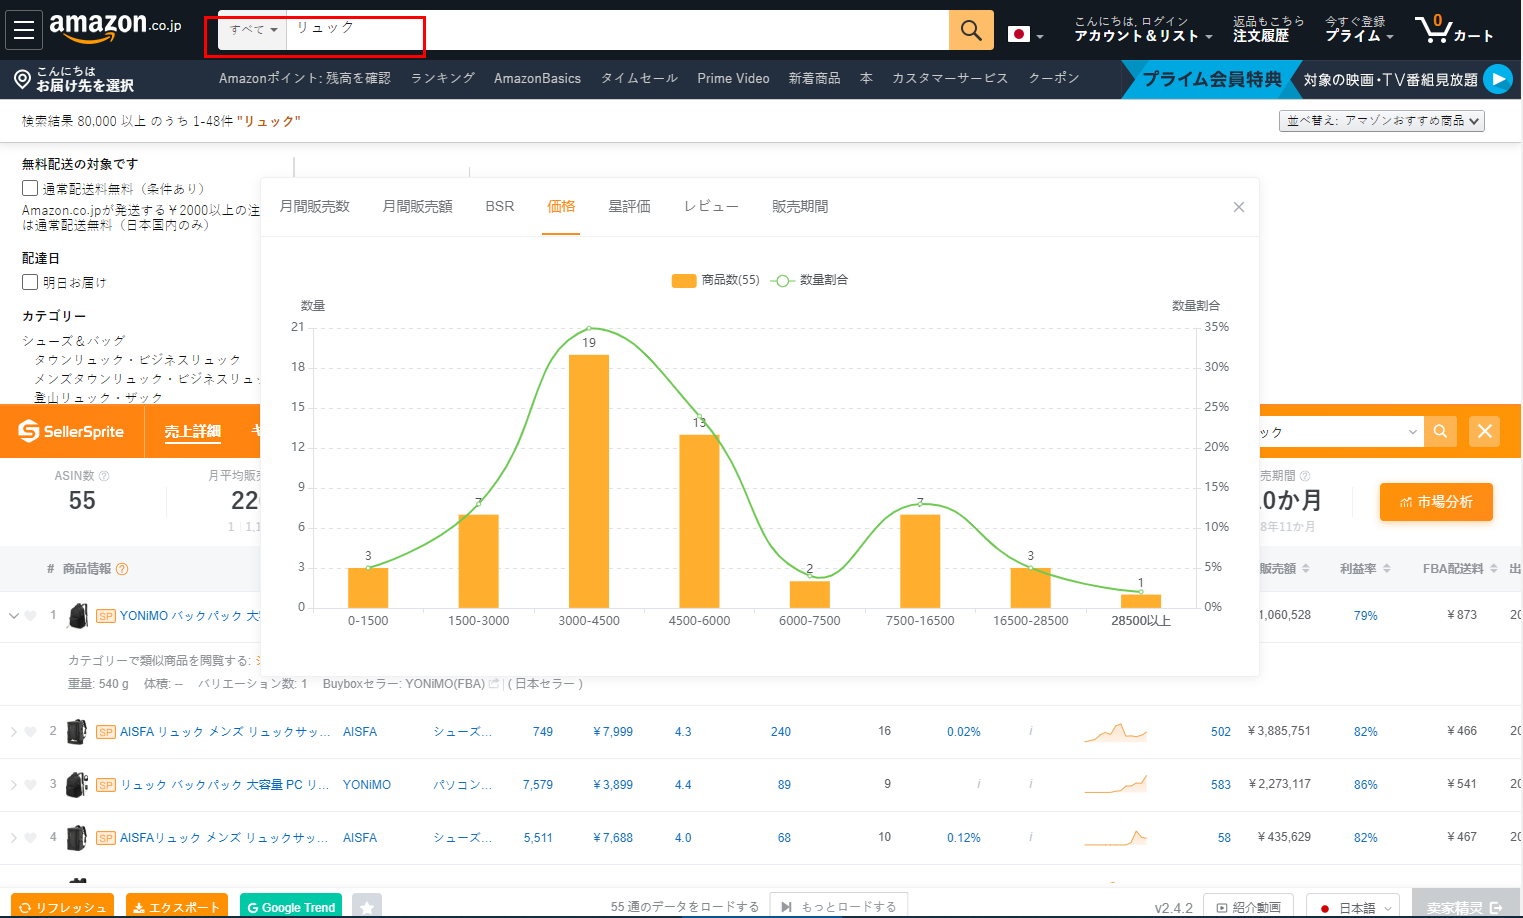Switch to 販売期間 chart tab
Image resolution: width=1523 pixels, height=918 pixels.
(x=800, y=206)
